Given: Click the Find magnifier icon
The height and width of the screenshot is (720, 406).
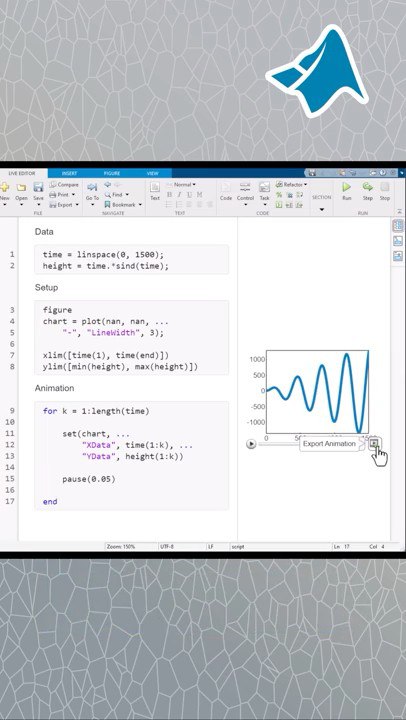Looking at the screenshot, I should point(107,195).
